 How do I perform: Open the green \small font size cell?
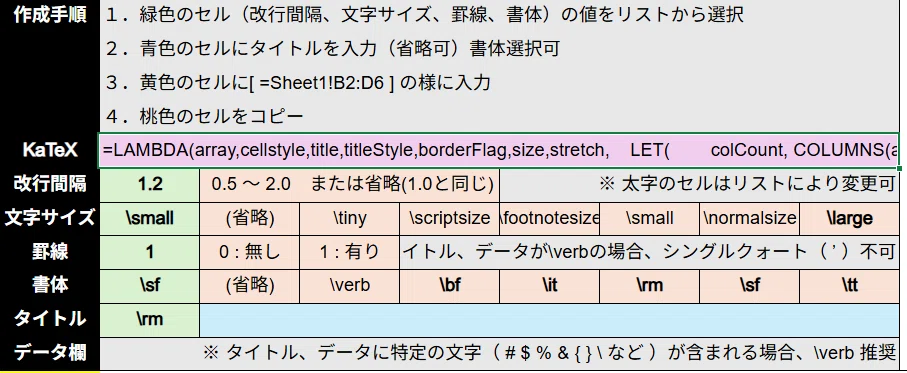[150, 218]
